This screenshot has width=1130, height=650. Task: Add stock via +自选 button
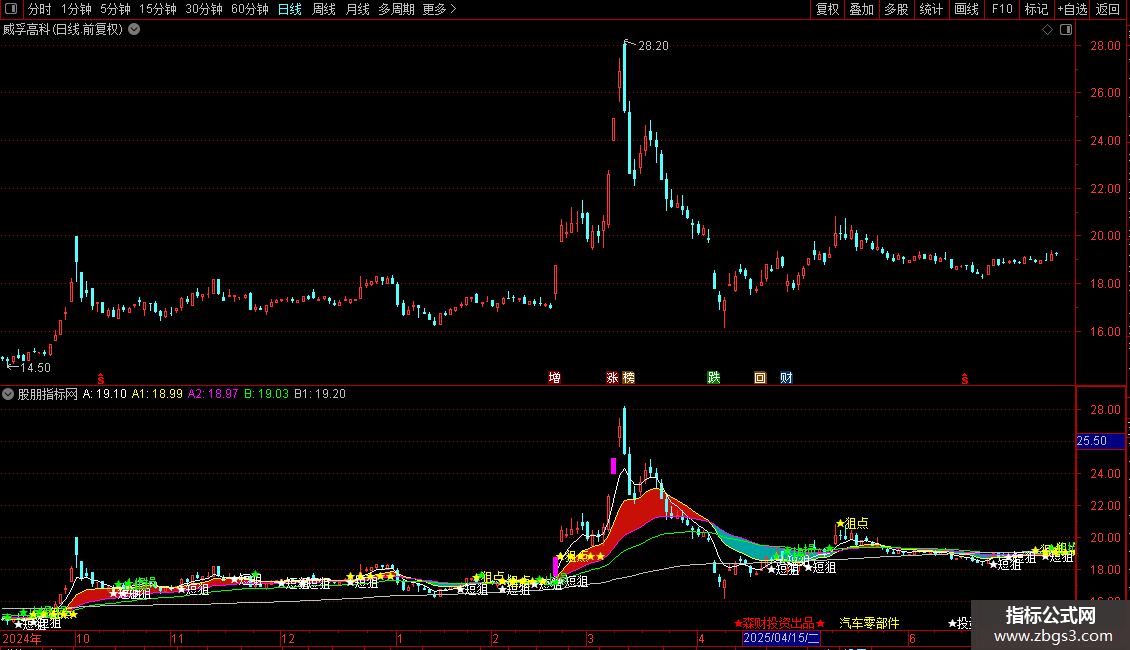click(1072, 9)
